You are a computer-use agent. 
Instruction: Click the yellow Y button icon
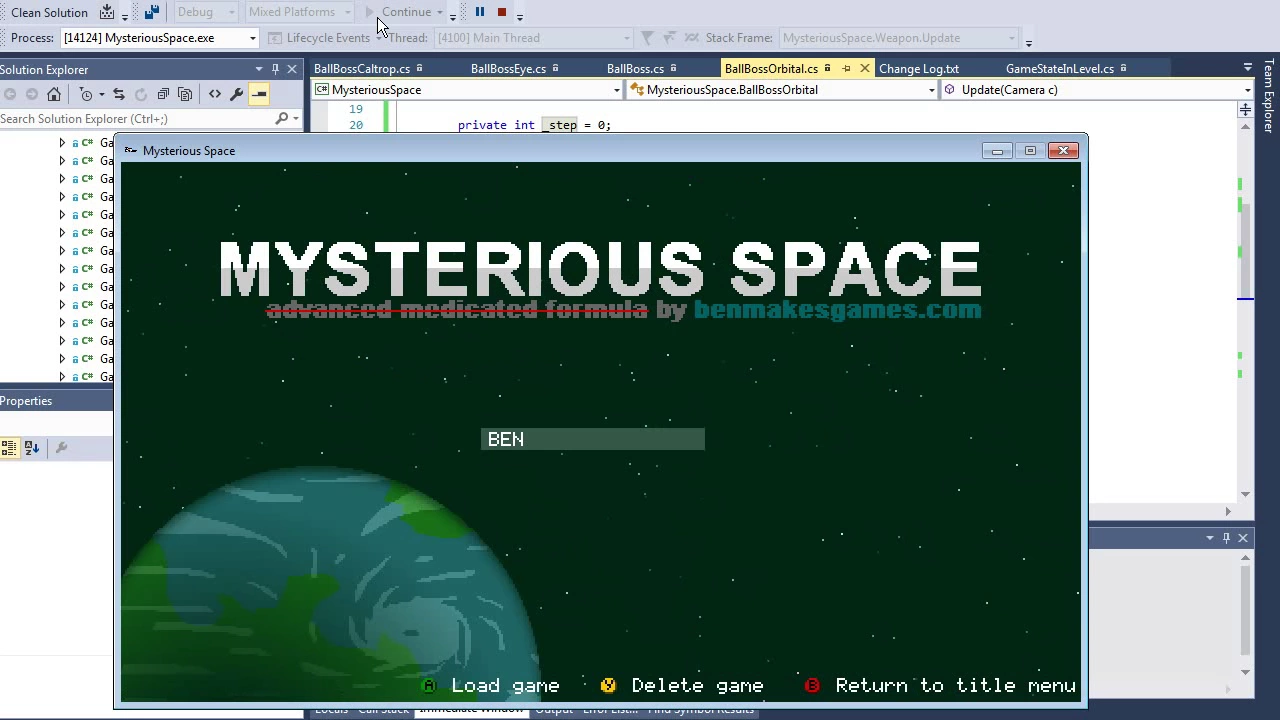coord(608,686)
